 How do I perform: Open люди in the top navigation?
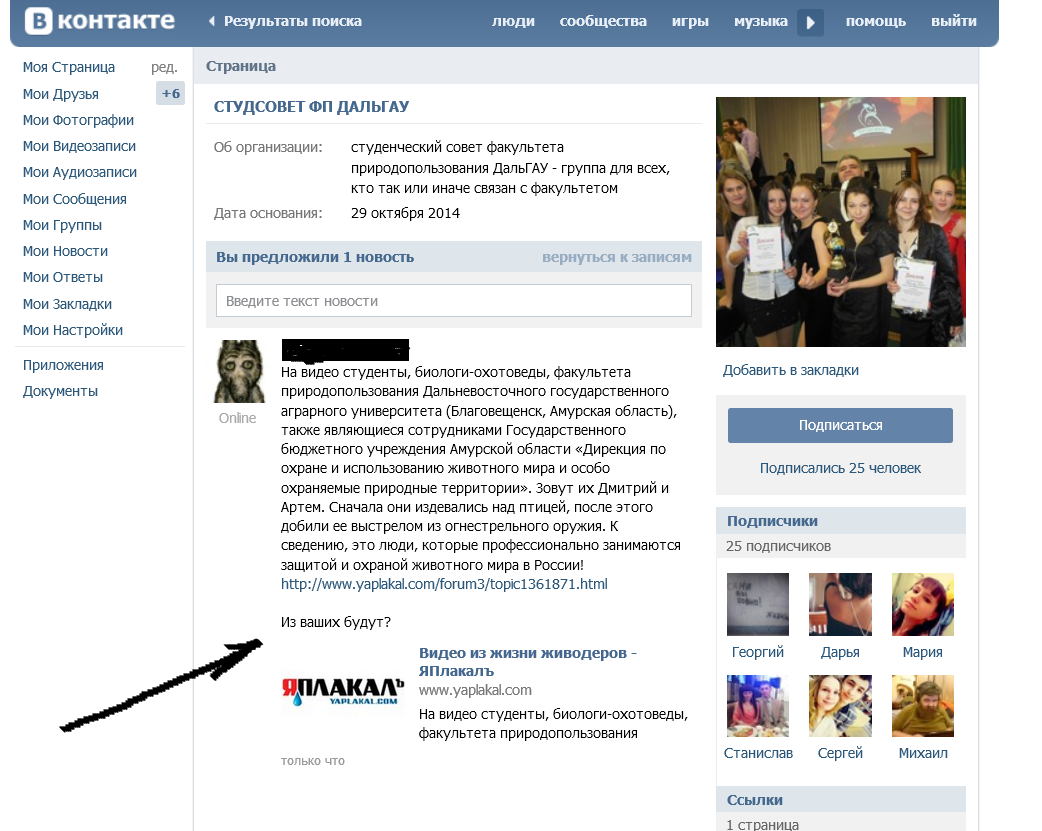click(x=513, y=21)
